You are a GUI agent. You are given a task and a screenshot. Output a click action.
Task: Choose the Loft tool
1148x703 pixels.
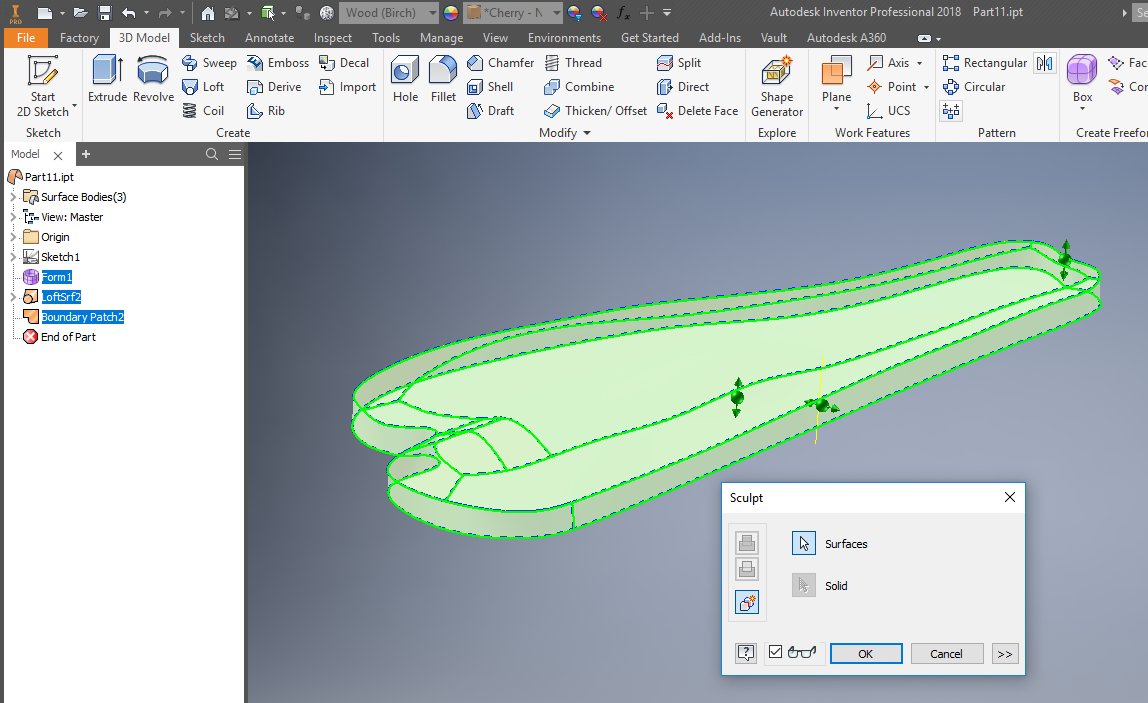point(203,86)
